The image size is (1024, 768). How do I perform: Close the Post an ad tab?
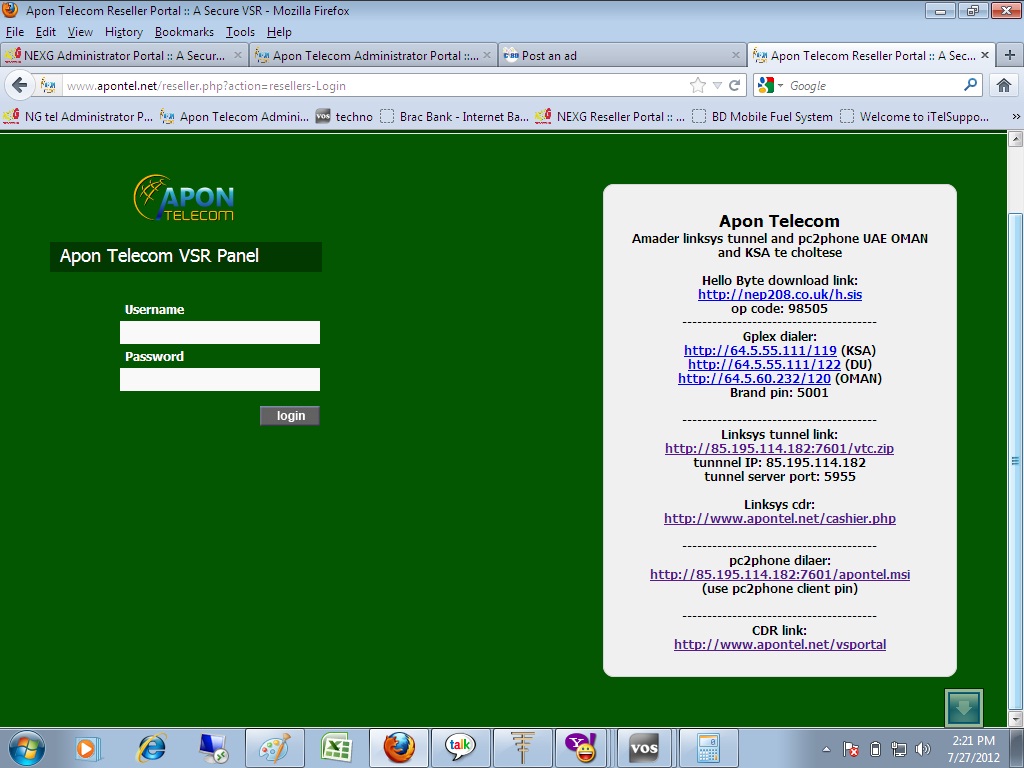click(736, 56)
